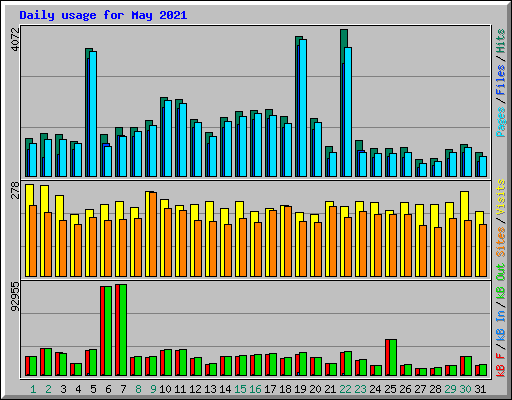Click the day 19 cyan pages bar
The width and height of the screenshot is (512, 400).
tap(303, 108)
